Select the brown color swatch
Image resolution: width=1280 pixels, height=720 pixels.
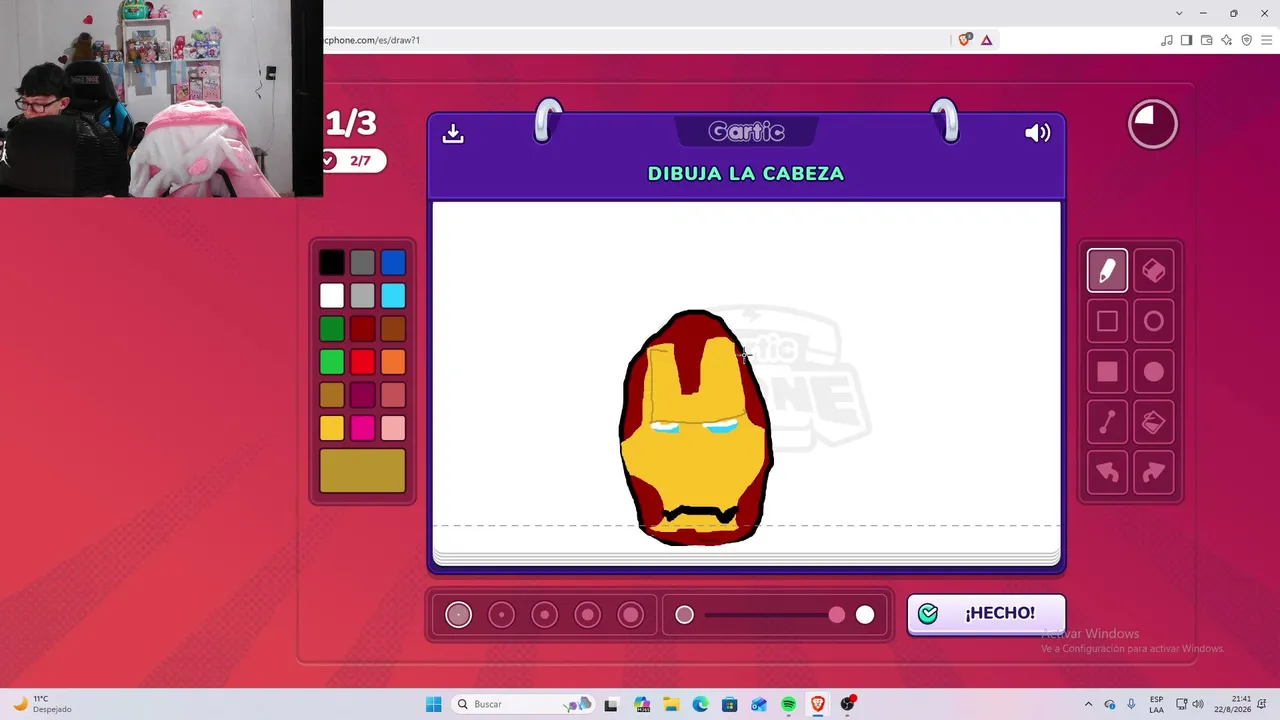(x=393, y=328)
